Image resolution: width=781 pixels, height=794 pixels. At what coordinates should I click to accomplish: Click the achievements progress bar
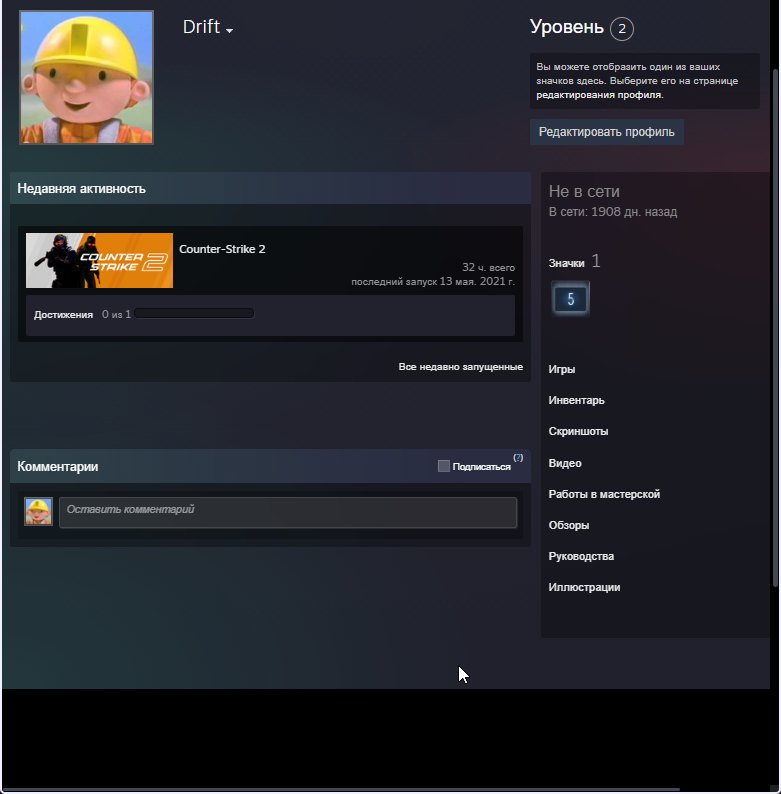pos(194,313)
